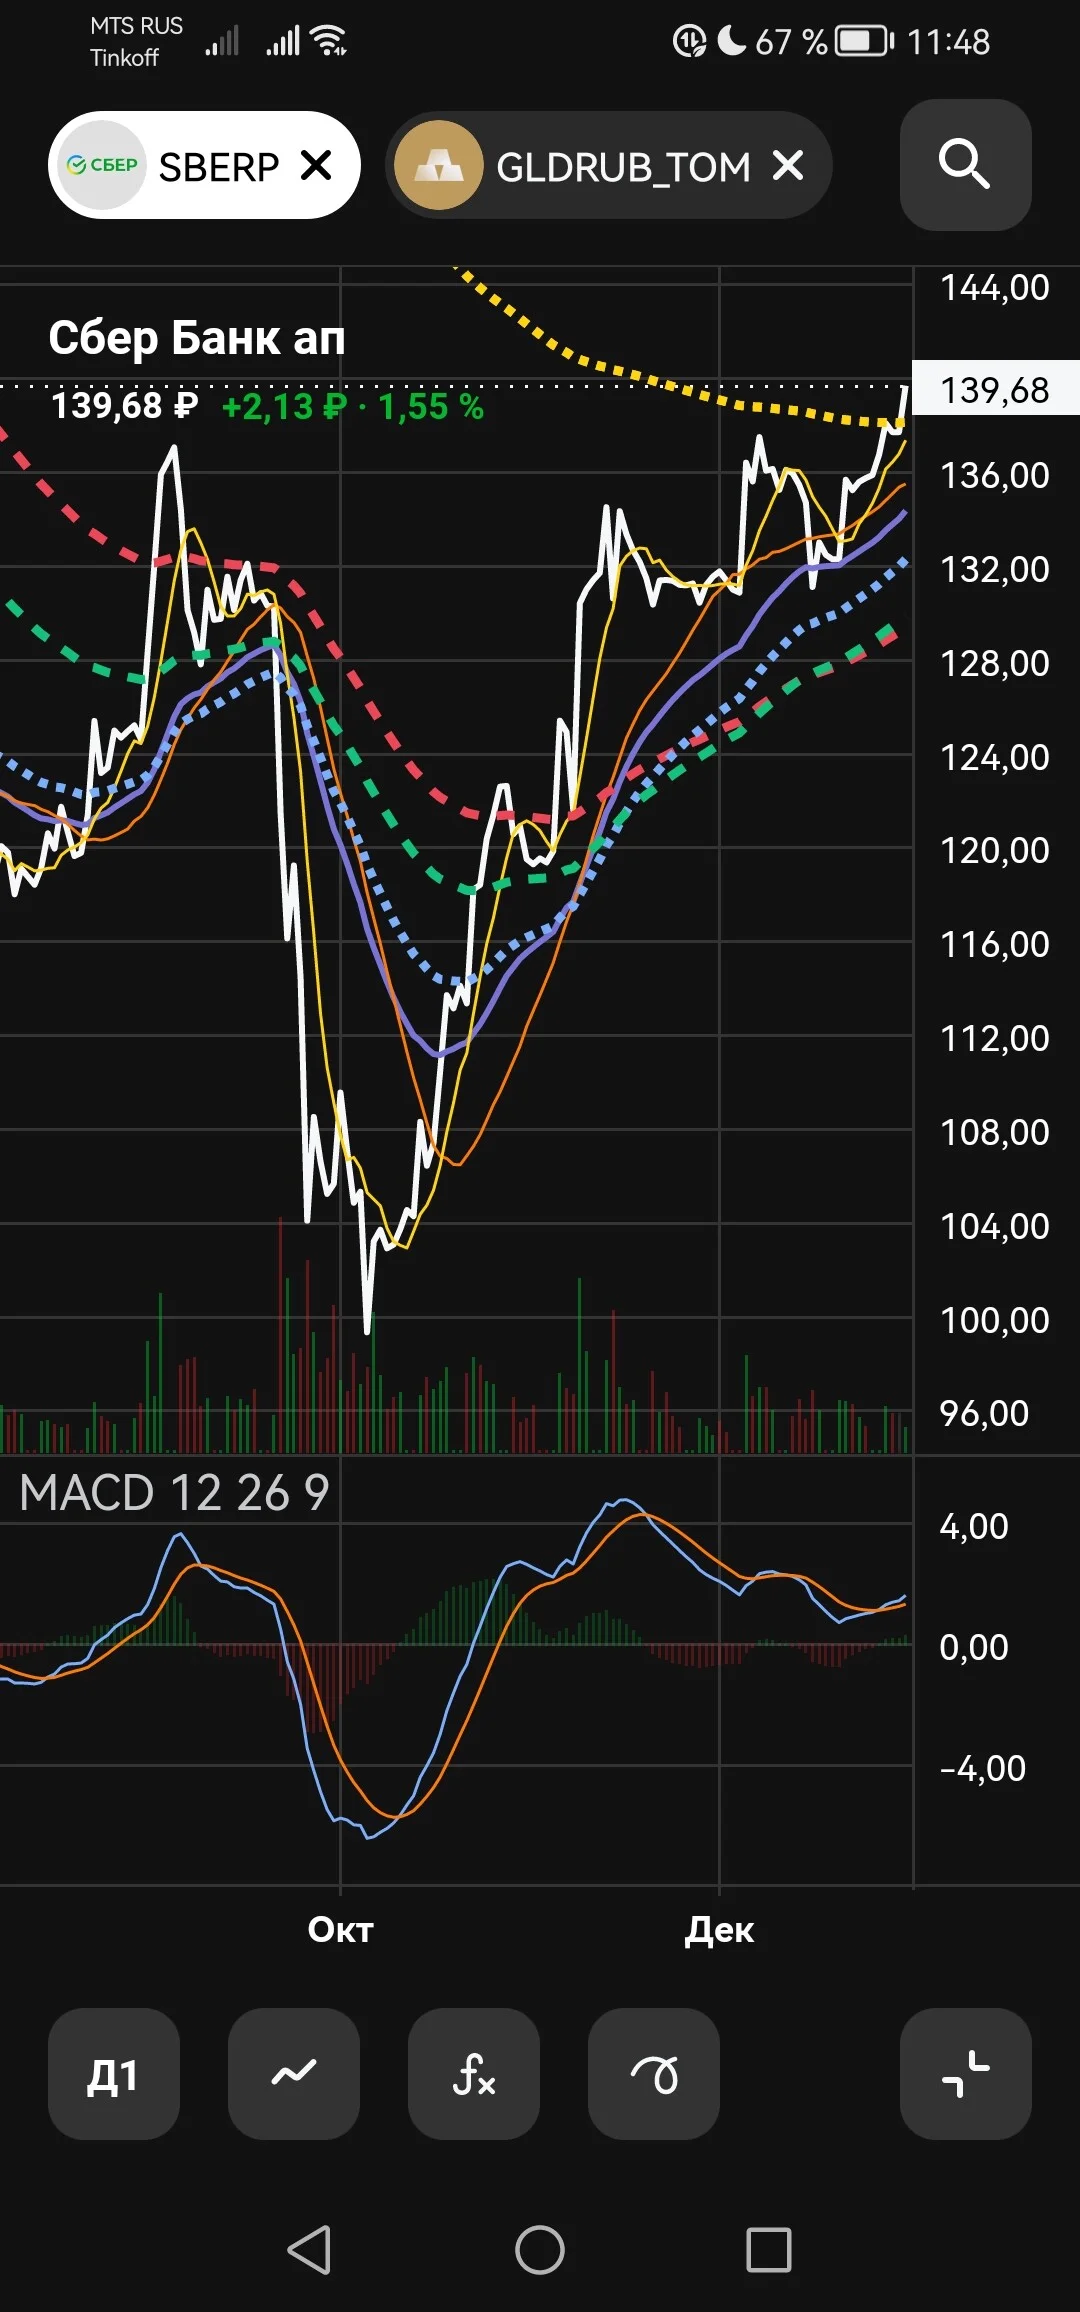
Task: Tap the battery status indicator
Action: (x=865, y=42)
